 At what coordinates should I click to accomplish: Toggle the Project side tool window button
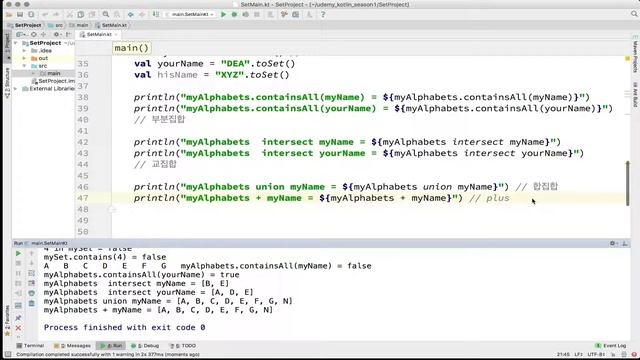pos(7,47)
